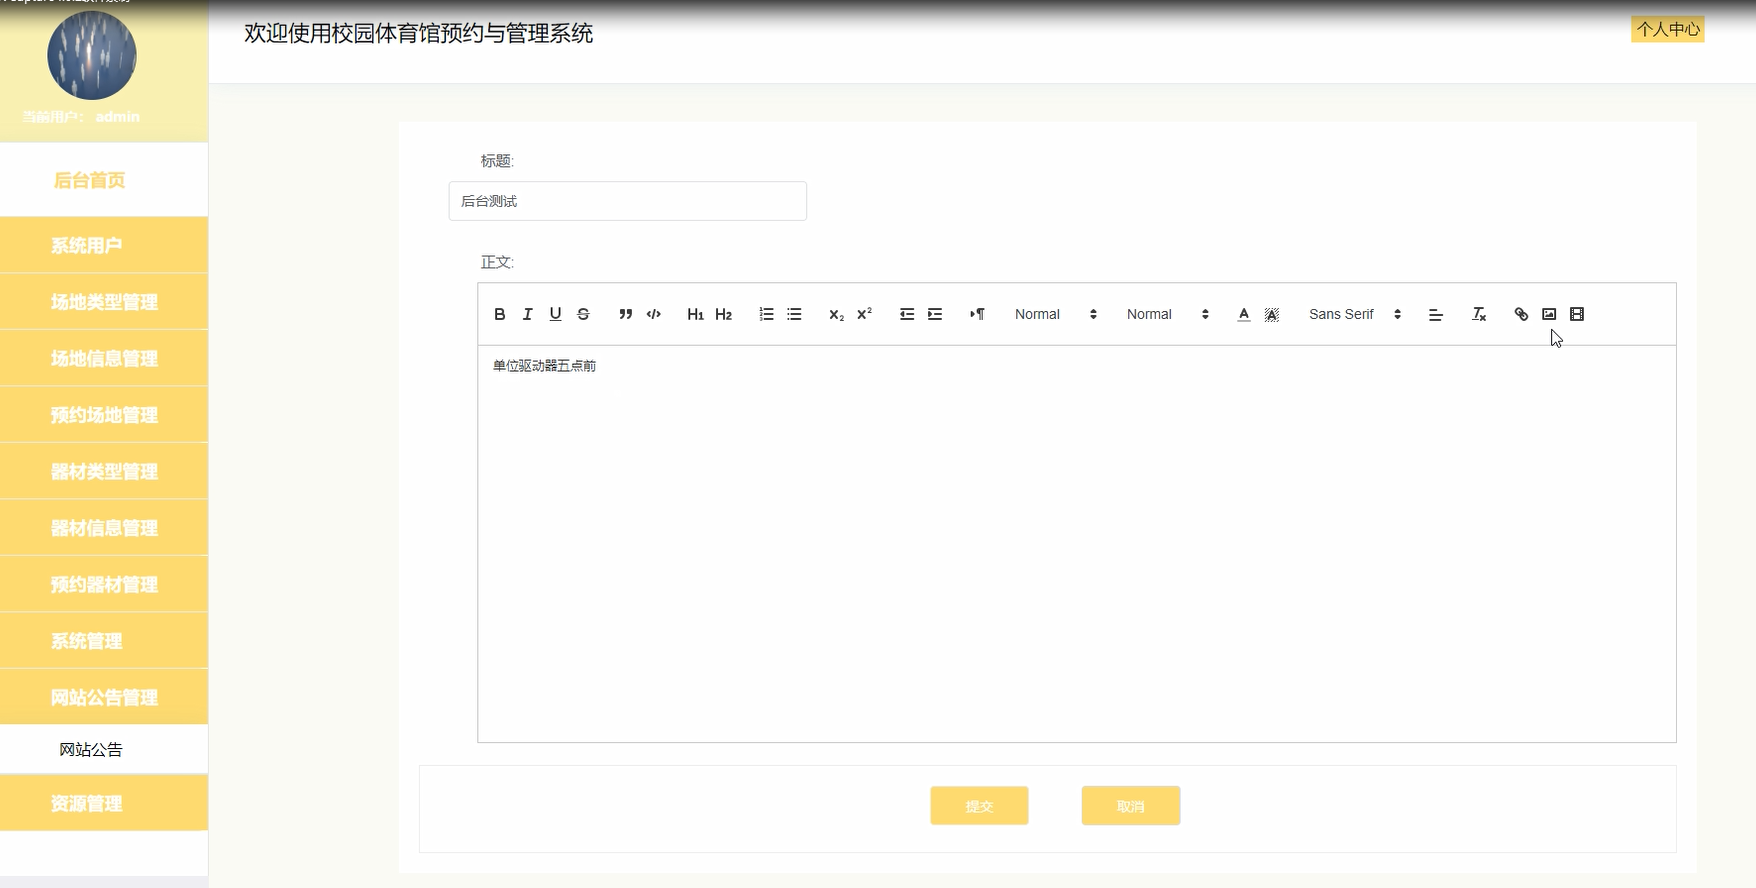Expand 预约场地管理 menu
This screenshot has height=888, width=1756.
pos(104,415)
